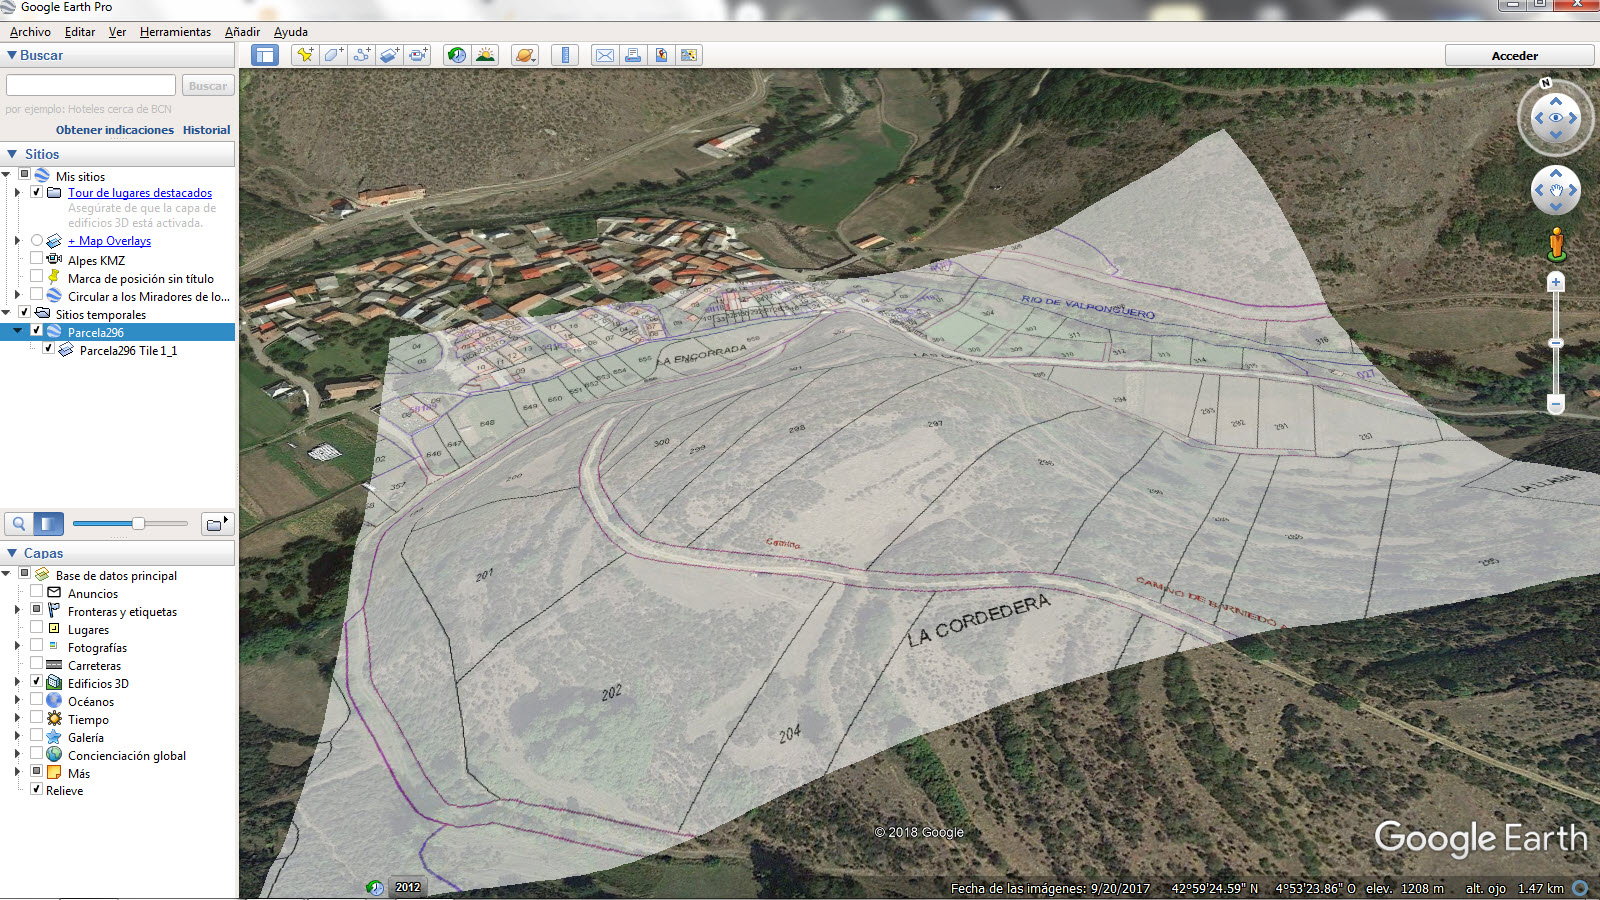Collapse the Capas panel

[10, 553]
